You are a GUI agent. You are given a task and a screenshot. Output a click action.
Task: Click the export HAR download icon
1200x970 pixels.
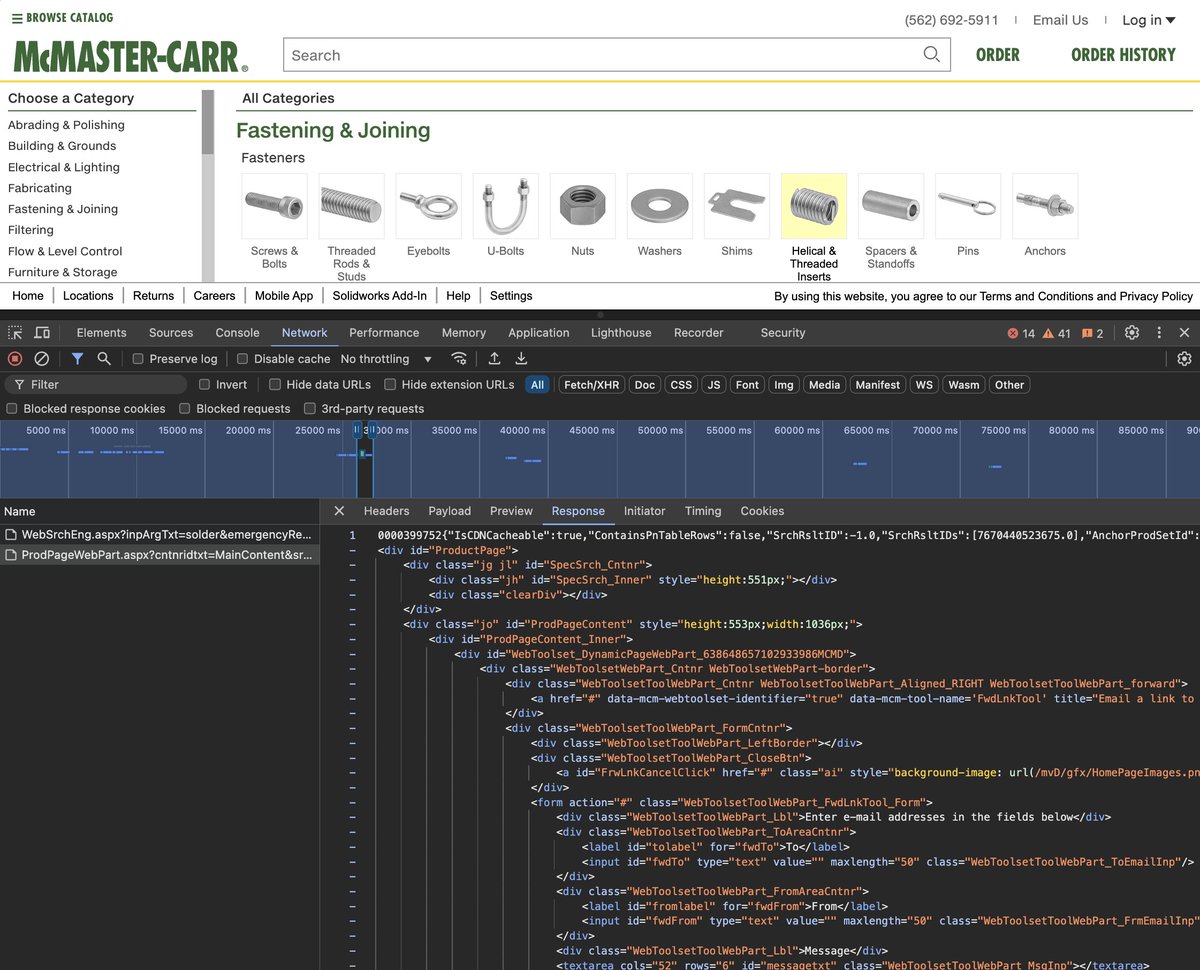click(521, 359)
